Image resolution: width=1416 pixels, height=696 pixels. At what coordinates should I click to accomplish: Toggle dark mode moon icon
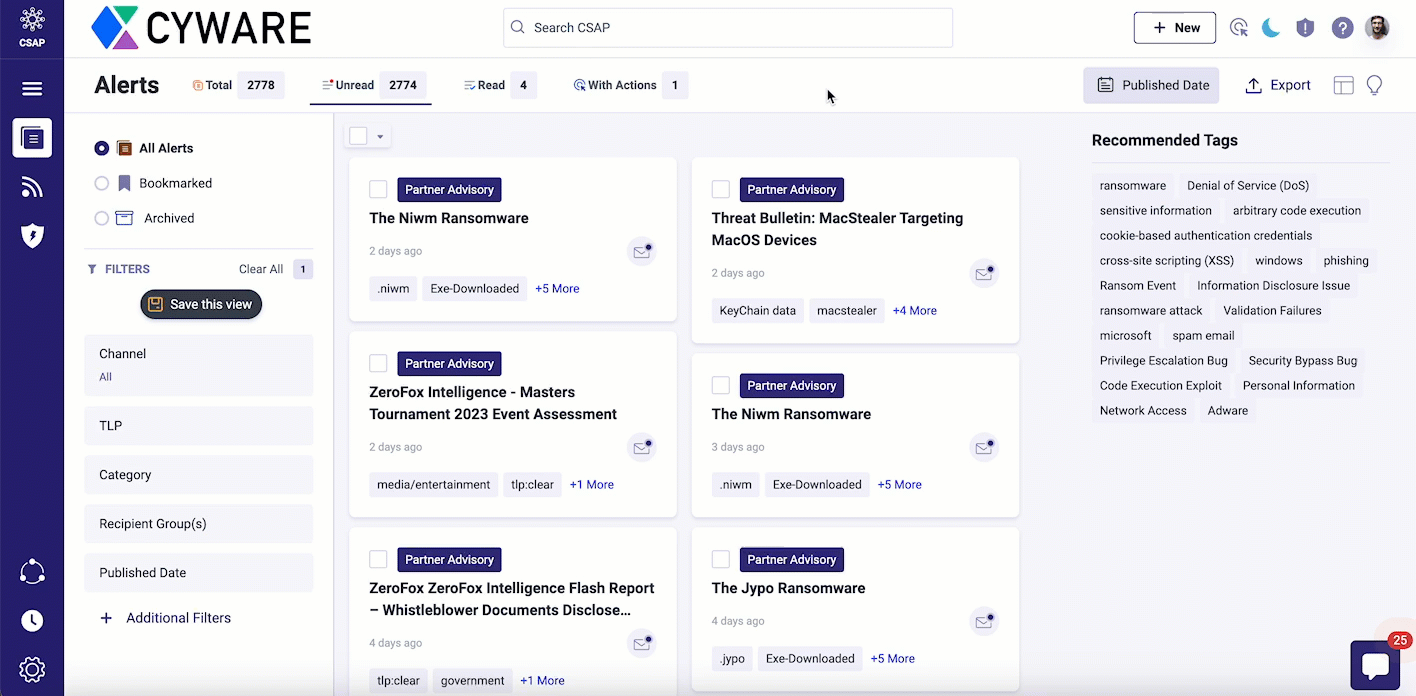click(1271, 28)
